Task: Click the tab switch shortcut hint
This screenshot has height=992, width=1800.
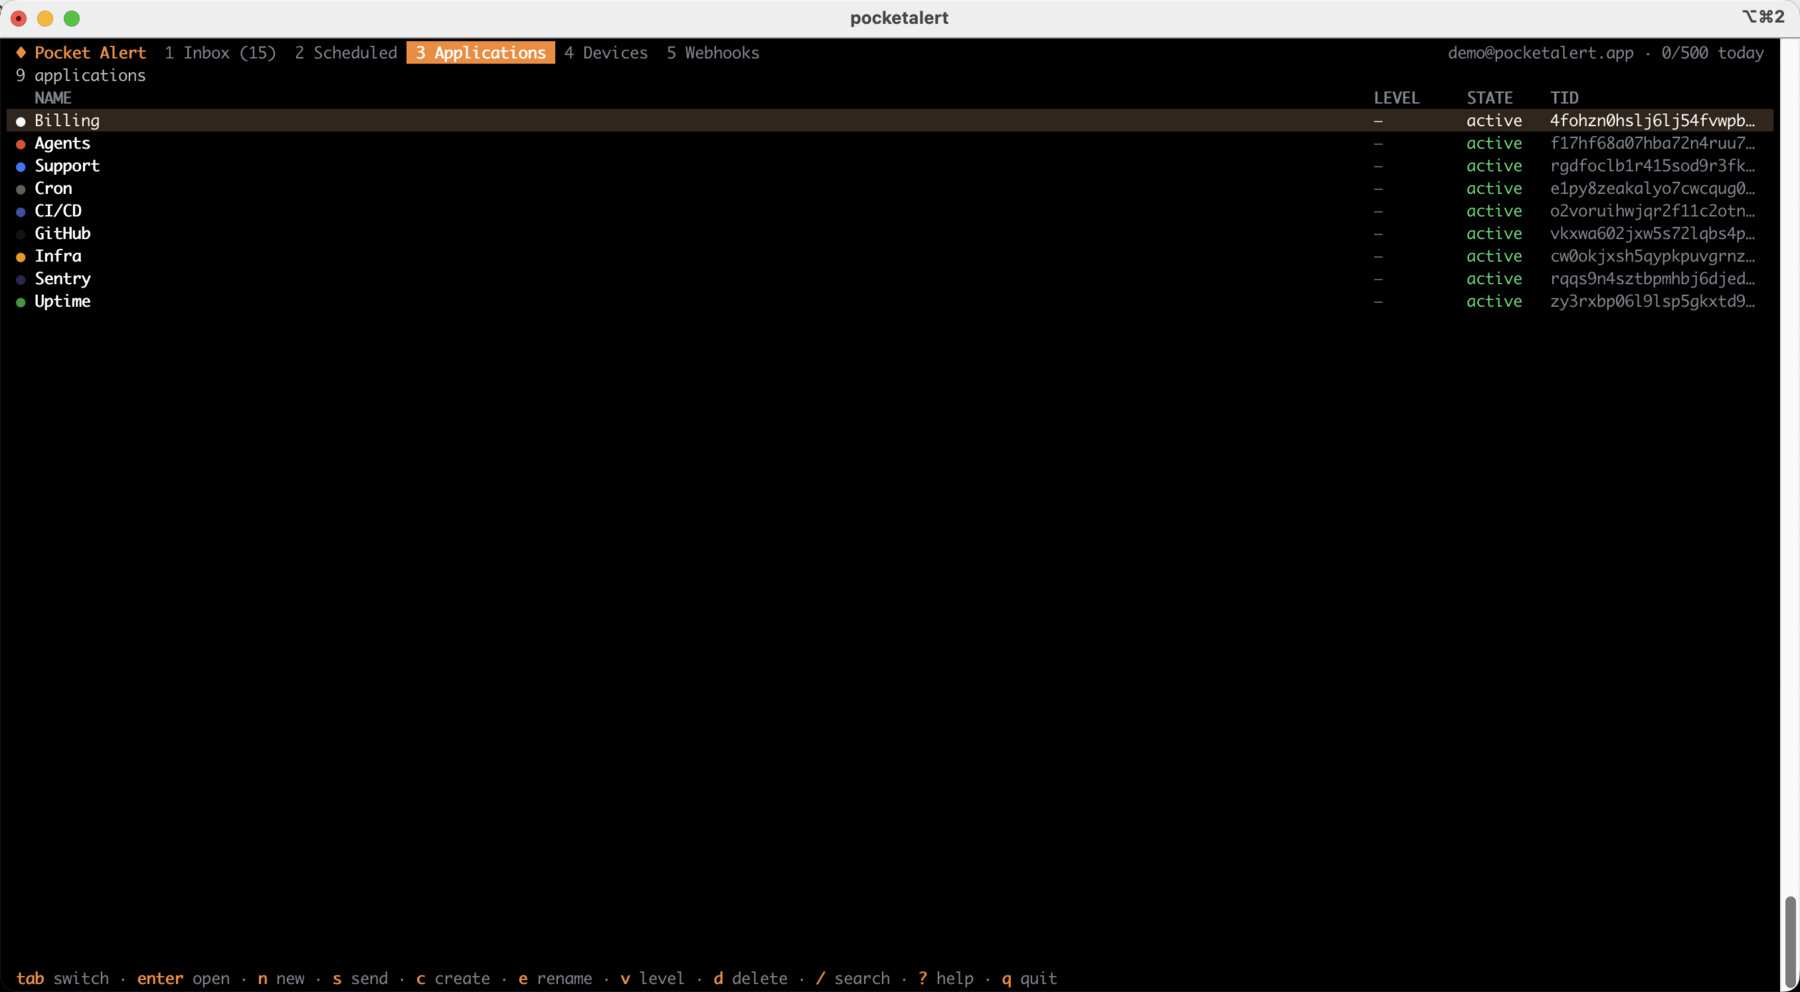Action: 63,978
